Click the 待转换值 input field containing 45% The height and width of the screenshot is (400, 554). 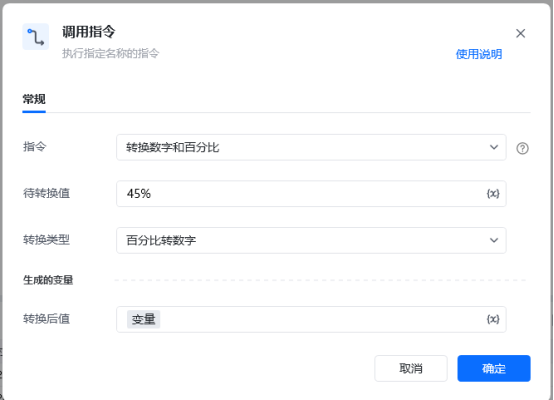coord(311,194)
